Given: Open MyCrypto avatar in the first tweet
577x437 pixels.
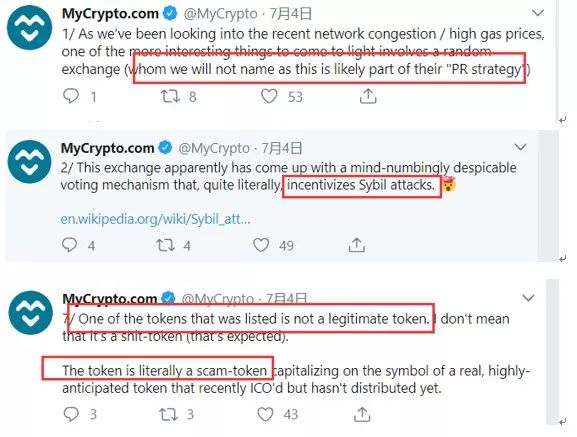Looking at the screenshot, I should pos(29,28).
